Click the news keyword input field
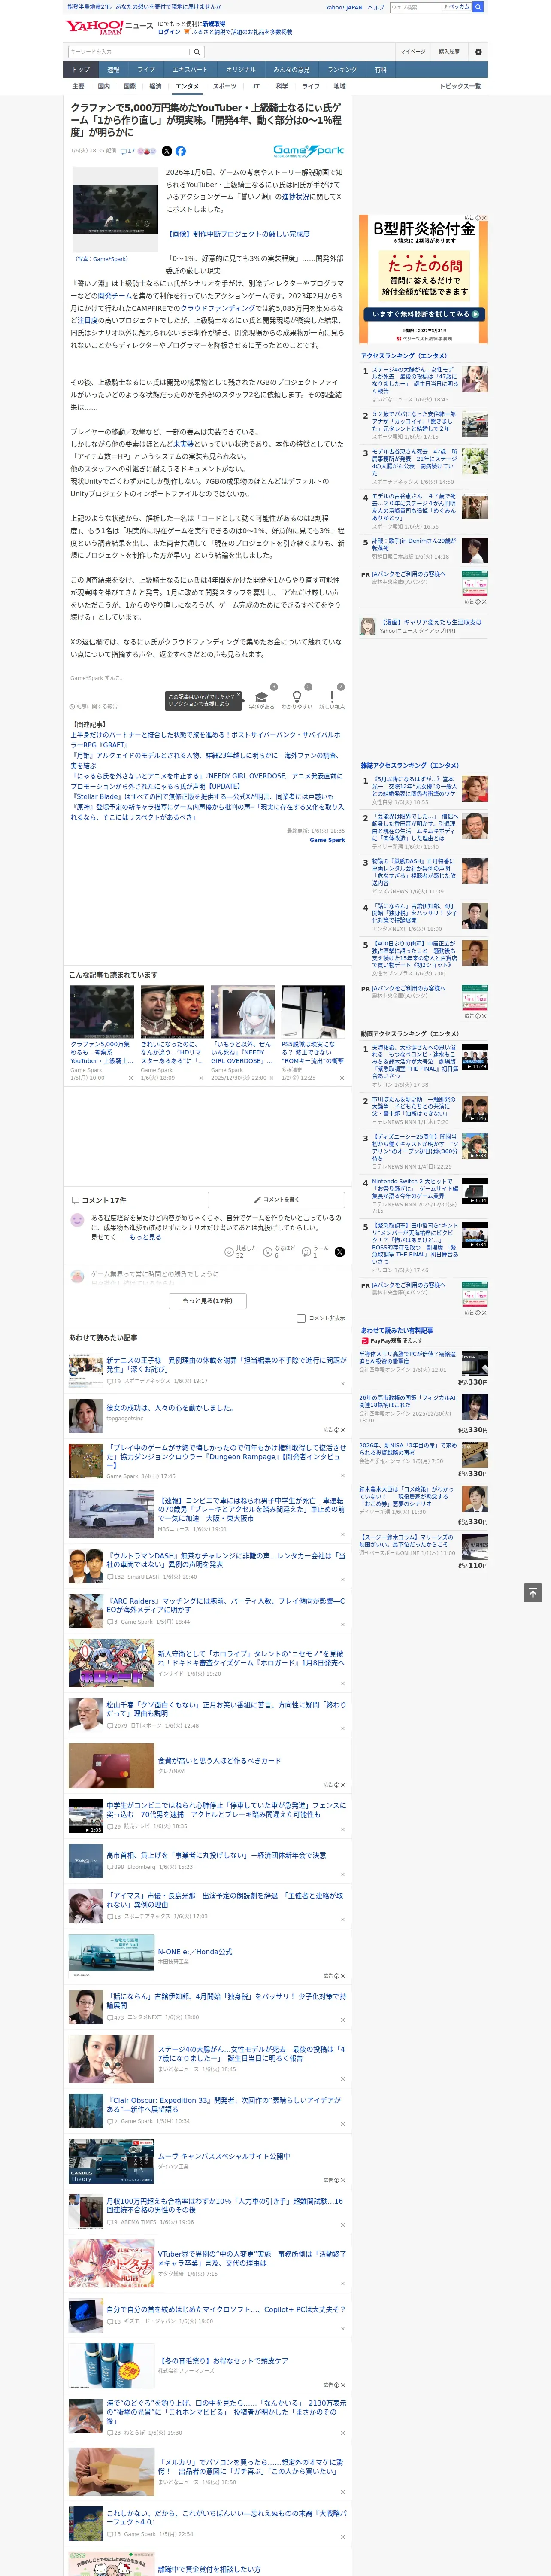Image resolution: width=551 pixels, height=2576 pixels. click(128, 51)
